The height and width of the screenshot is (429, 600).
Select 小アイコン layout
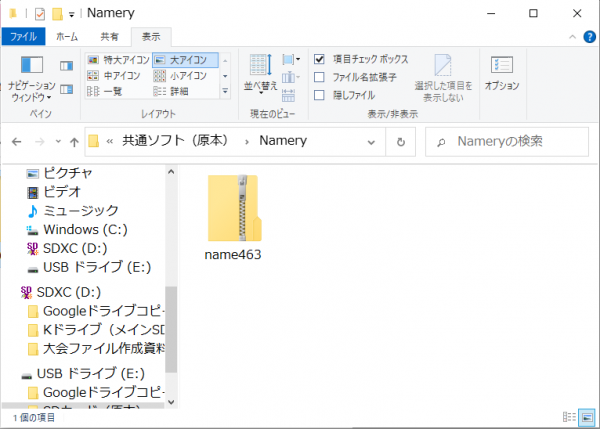(x=180, y=76)
